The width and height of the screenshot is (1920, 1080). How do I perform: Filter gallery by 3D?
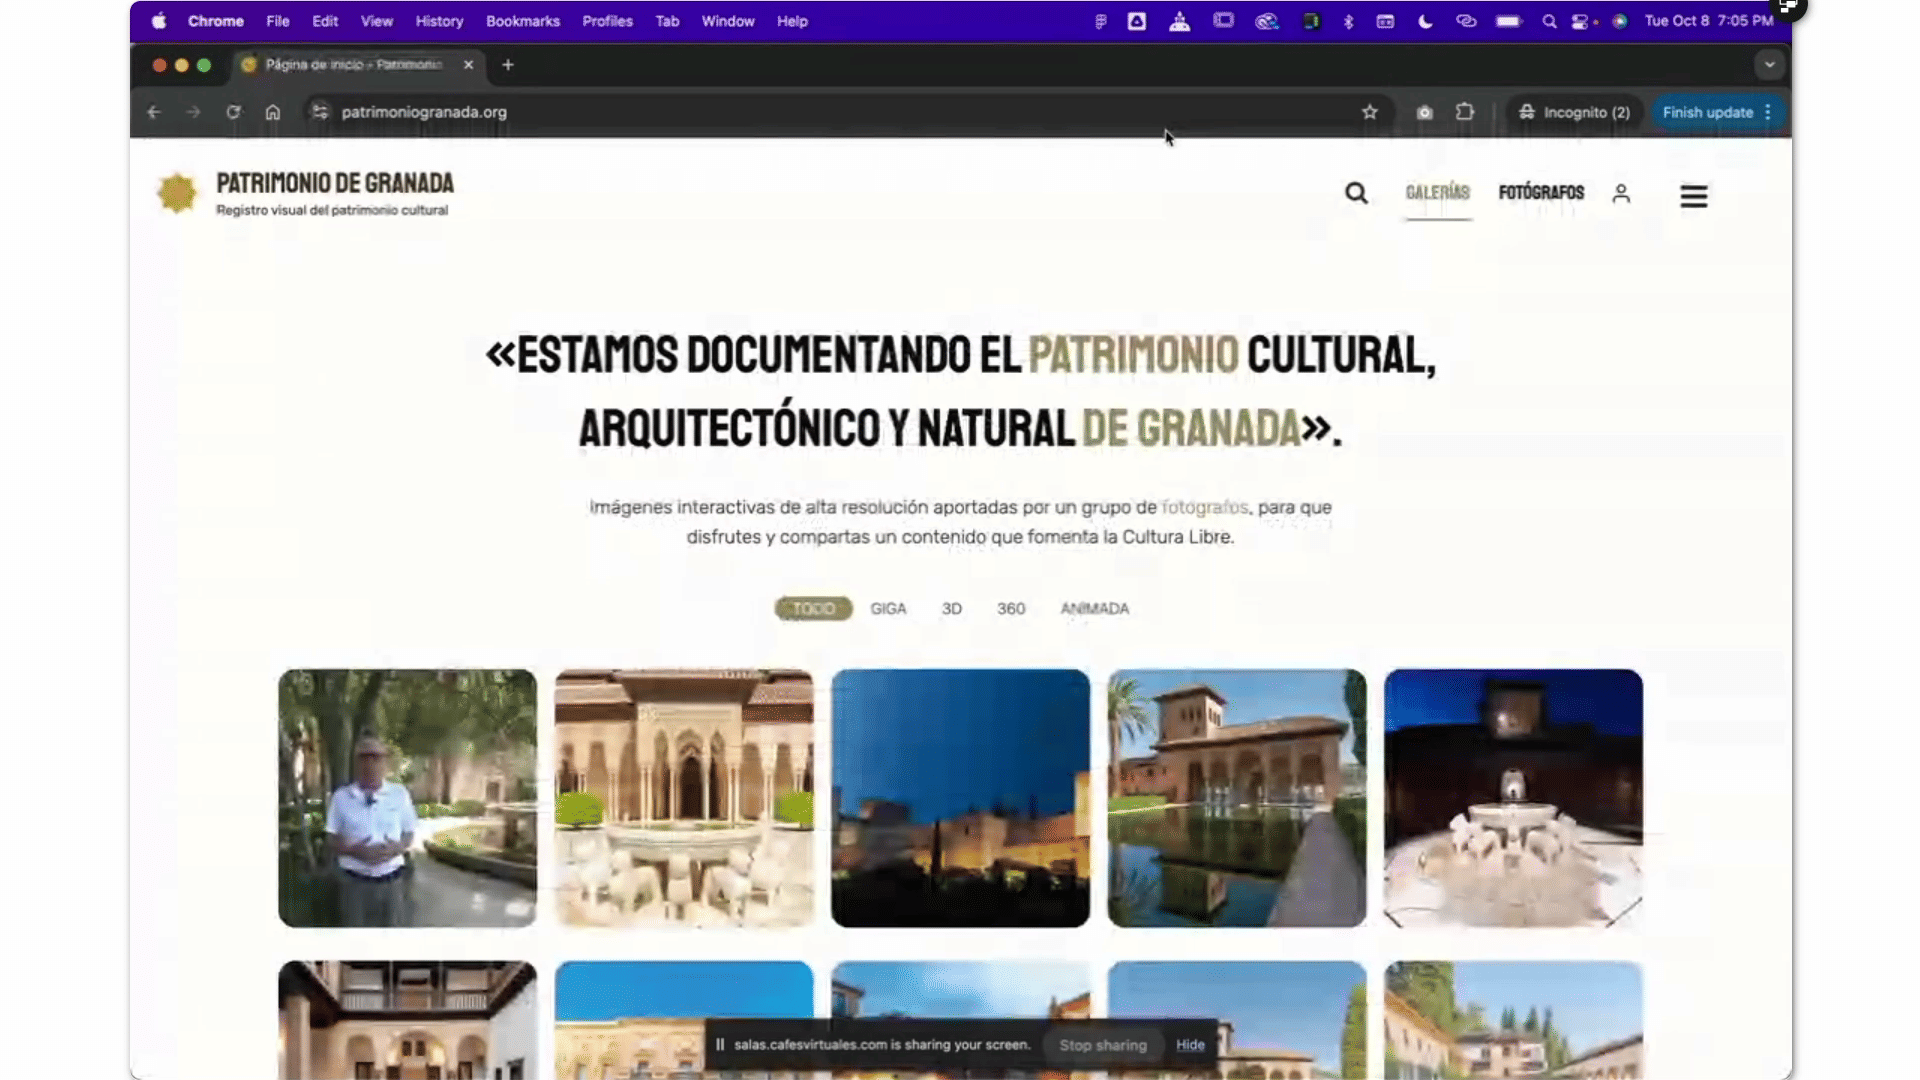[952, 608]
